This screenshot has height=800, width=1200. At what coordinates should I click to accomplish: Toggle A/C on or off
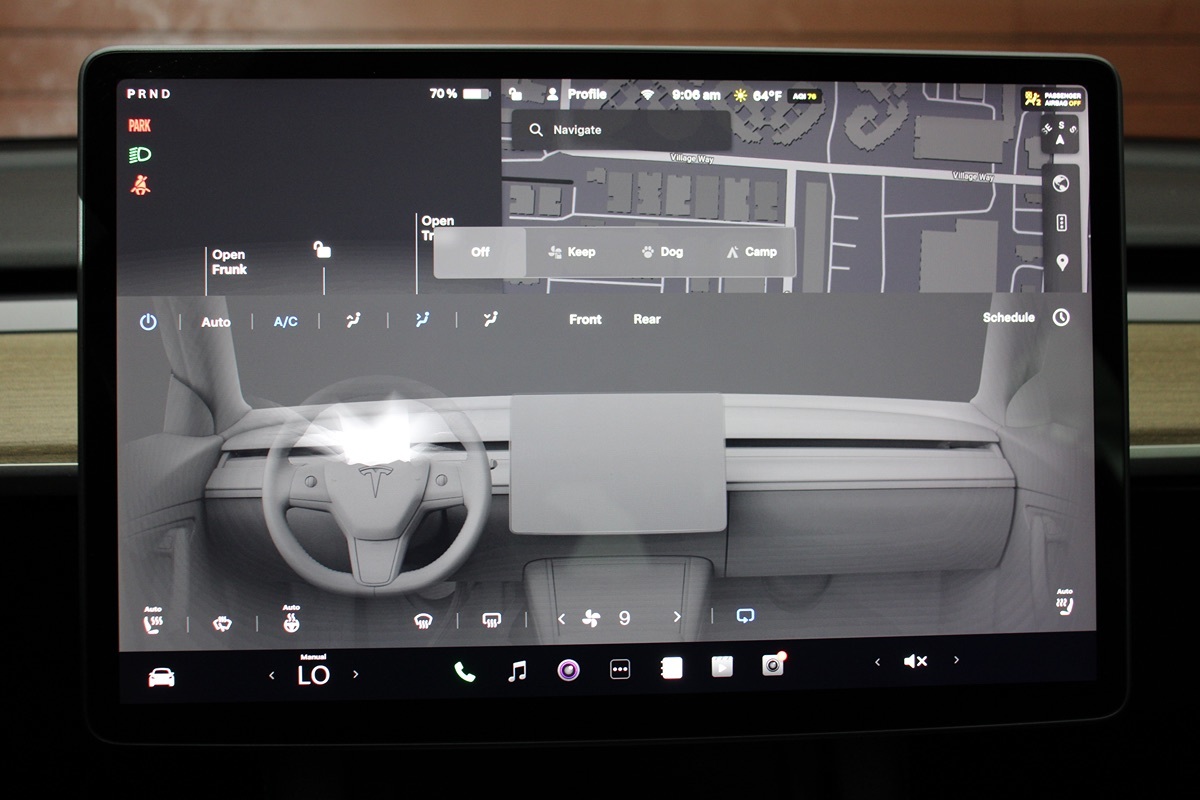286,322
